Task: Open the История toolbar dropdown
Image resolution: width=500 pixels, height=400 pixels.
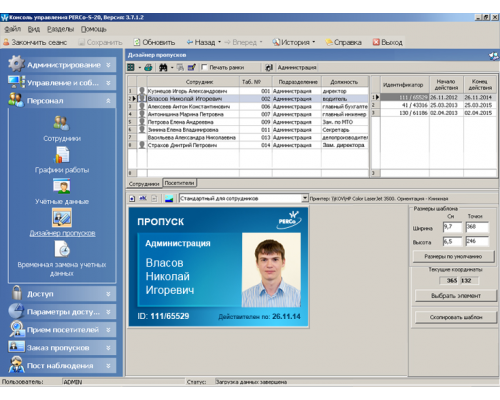Action: 314,42
